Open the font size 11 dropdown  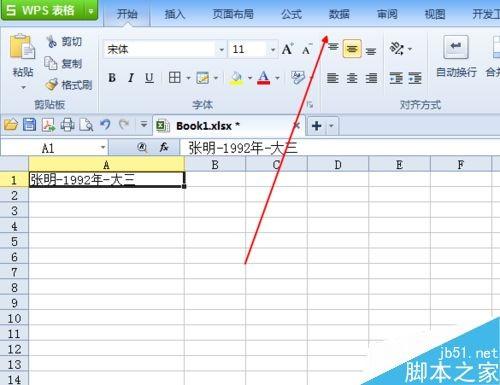pyautogui.click(x=273, y=50)
